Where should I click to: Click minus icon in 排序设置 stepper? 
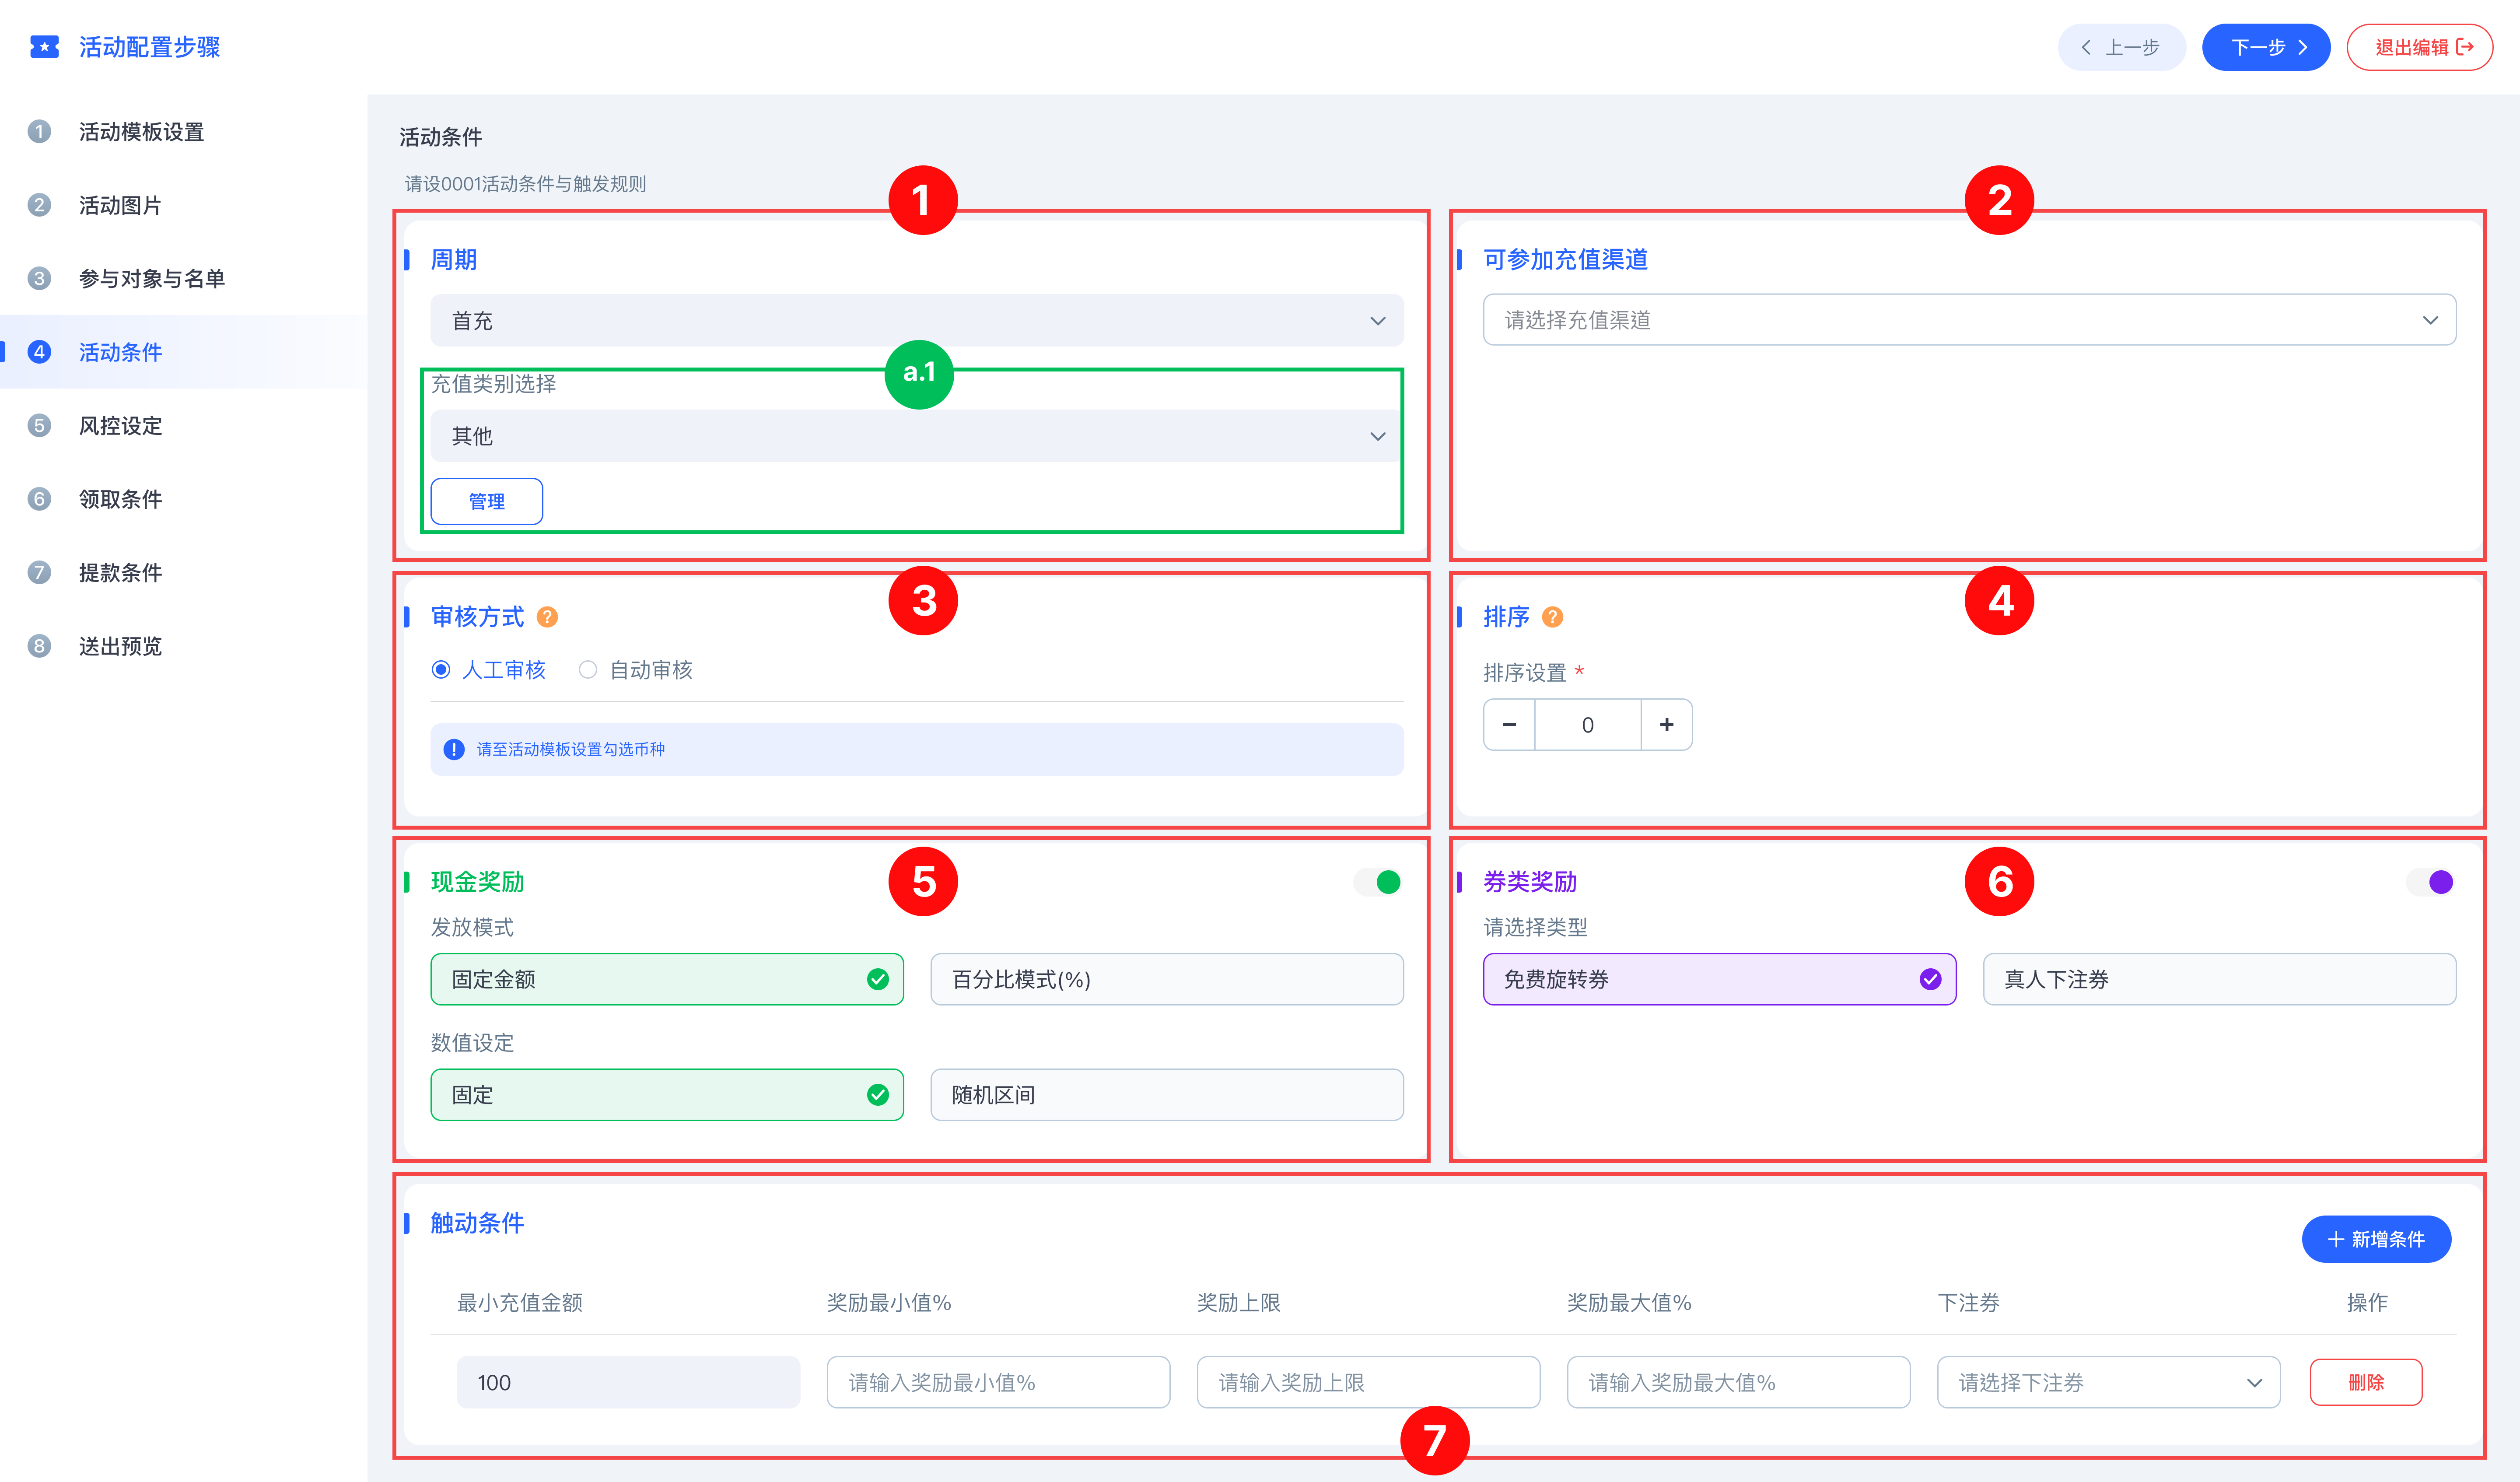[1509, 725]
